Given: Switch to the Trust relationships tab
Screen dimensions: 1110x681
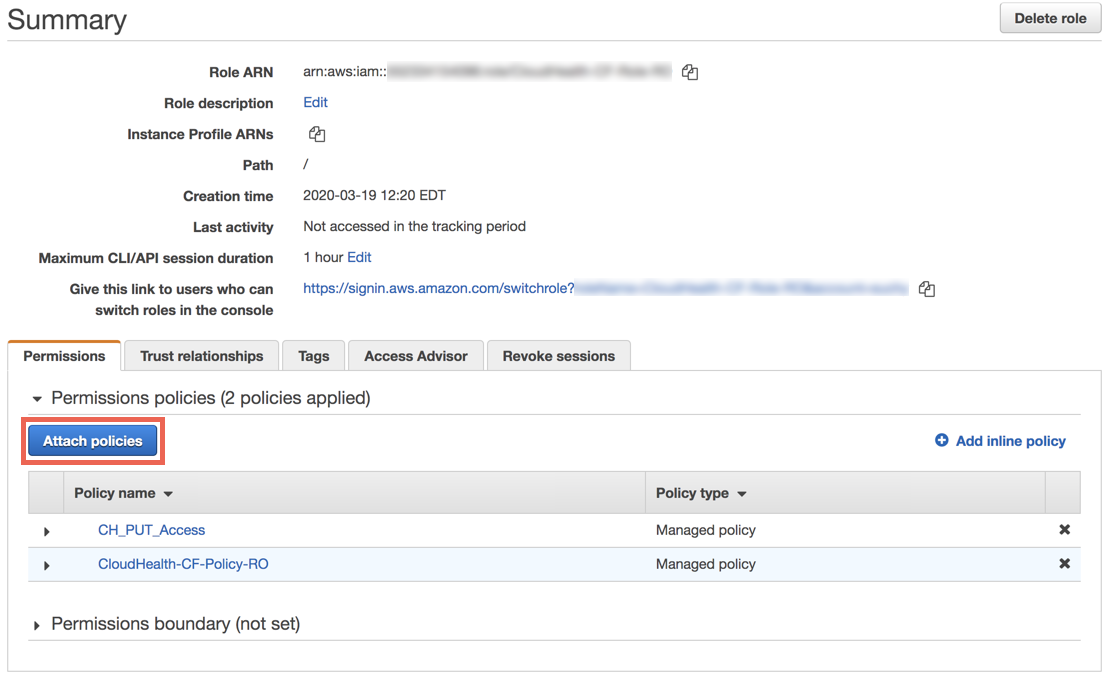Looking at the screenshot, I should 200,355.
